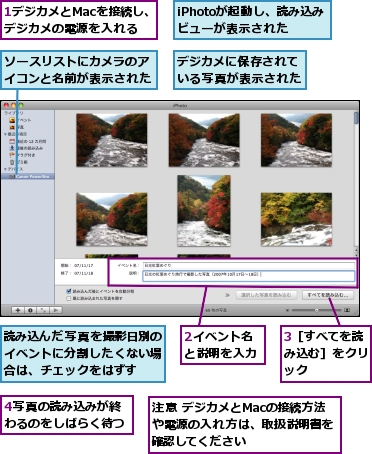372x454 pixels.
Task: Collapse the Devices (デバイス) section triangle
Action: [x=5, y=169]
